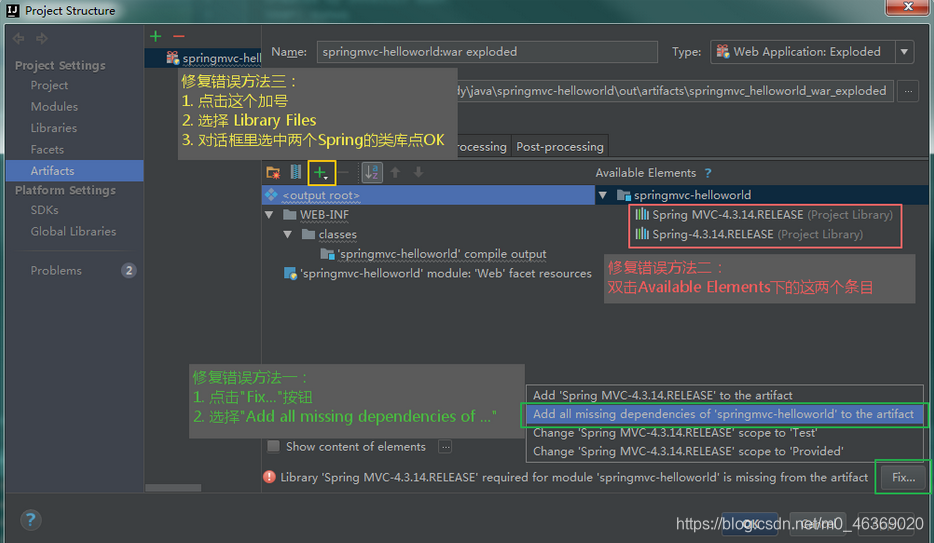
Task: Open Modules settings section
Action: pos(54,107)
